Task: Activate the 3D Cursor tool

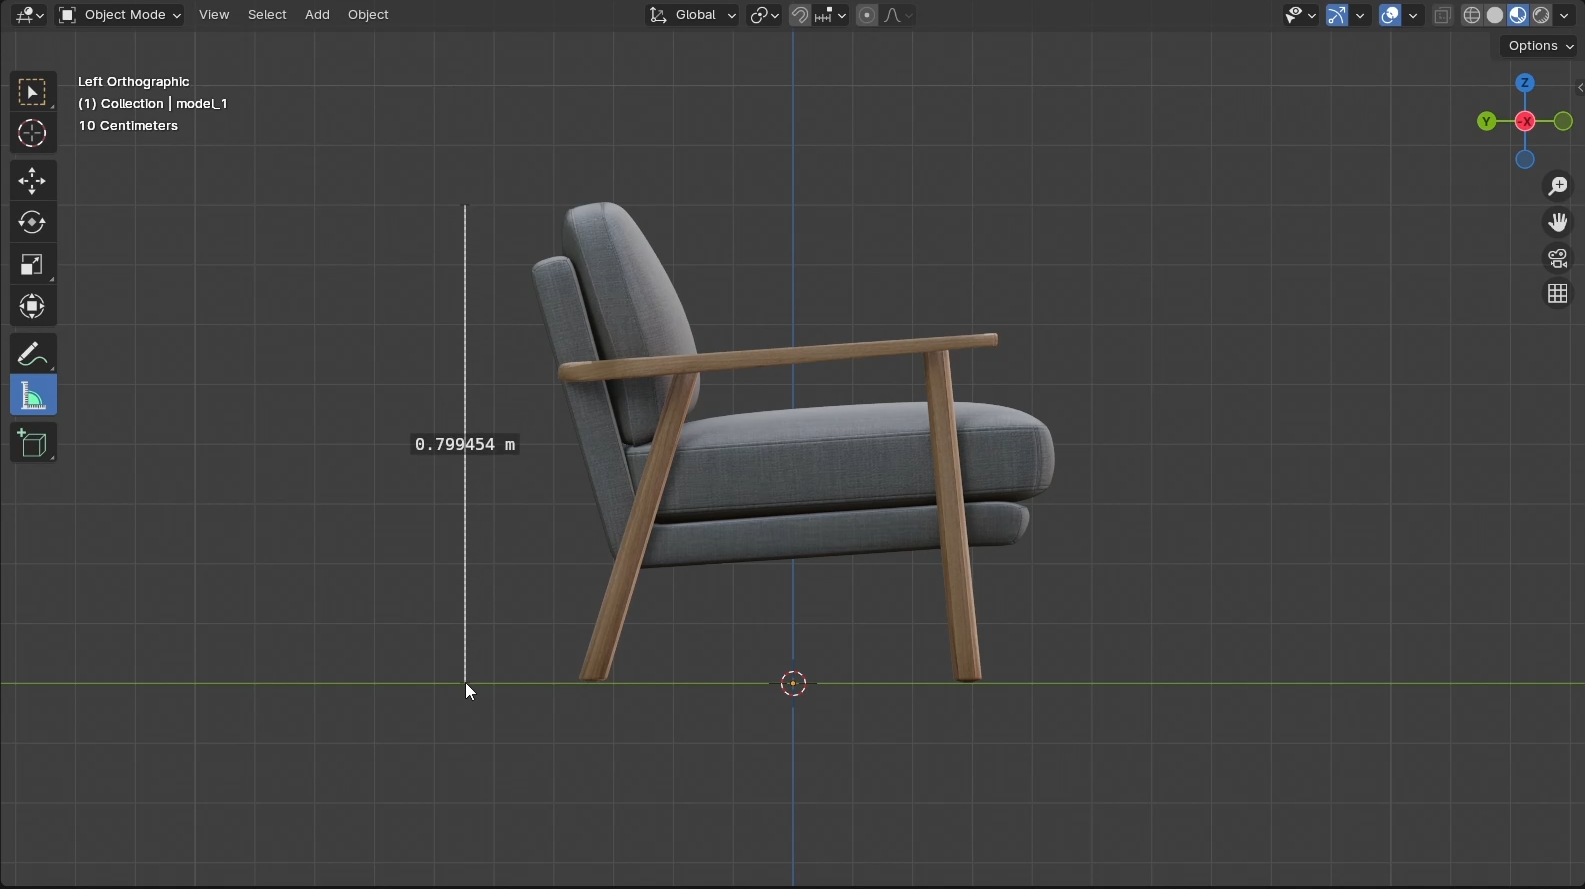Action: point(32,134)
